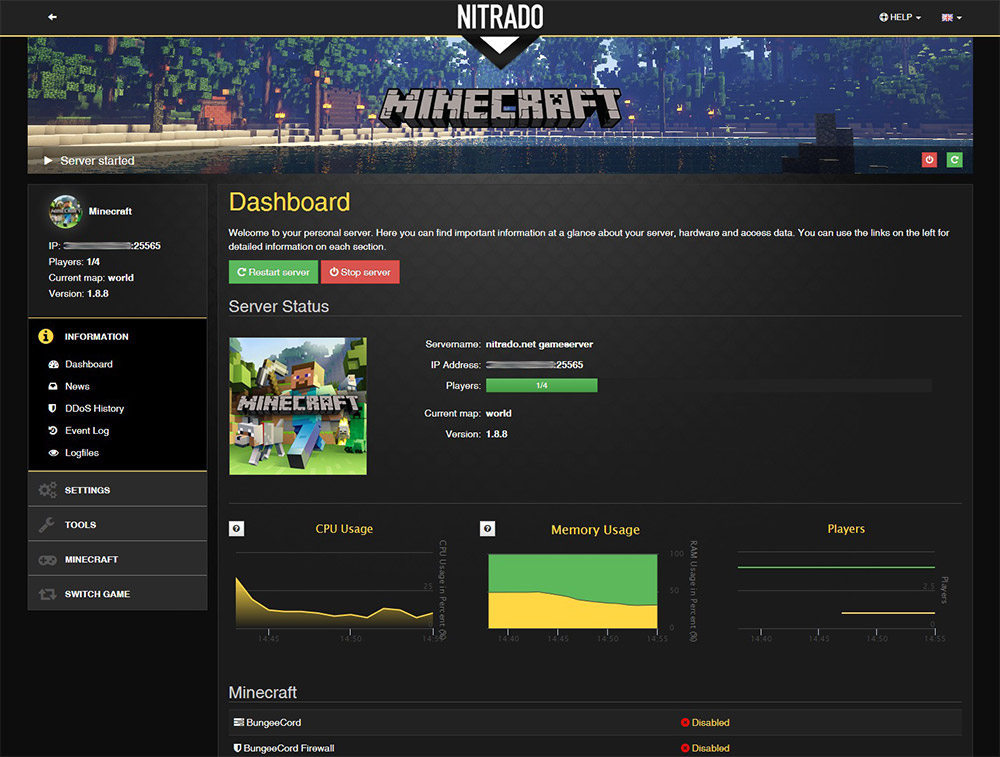The height and width of the screenshot is (757, 1000).
Task: Click the BungeeCord Firewall row label
Action: click(289, 748)
